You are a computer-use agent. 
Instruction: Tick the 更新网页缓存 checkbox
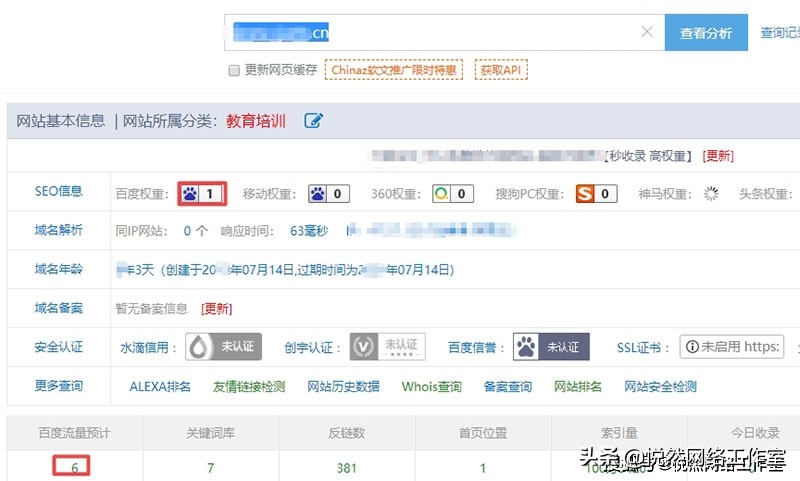tap(234, 70)
